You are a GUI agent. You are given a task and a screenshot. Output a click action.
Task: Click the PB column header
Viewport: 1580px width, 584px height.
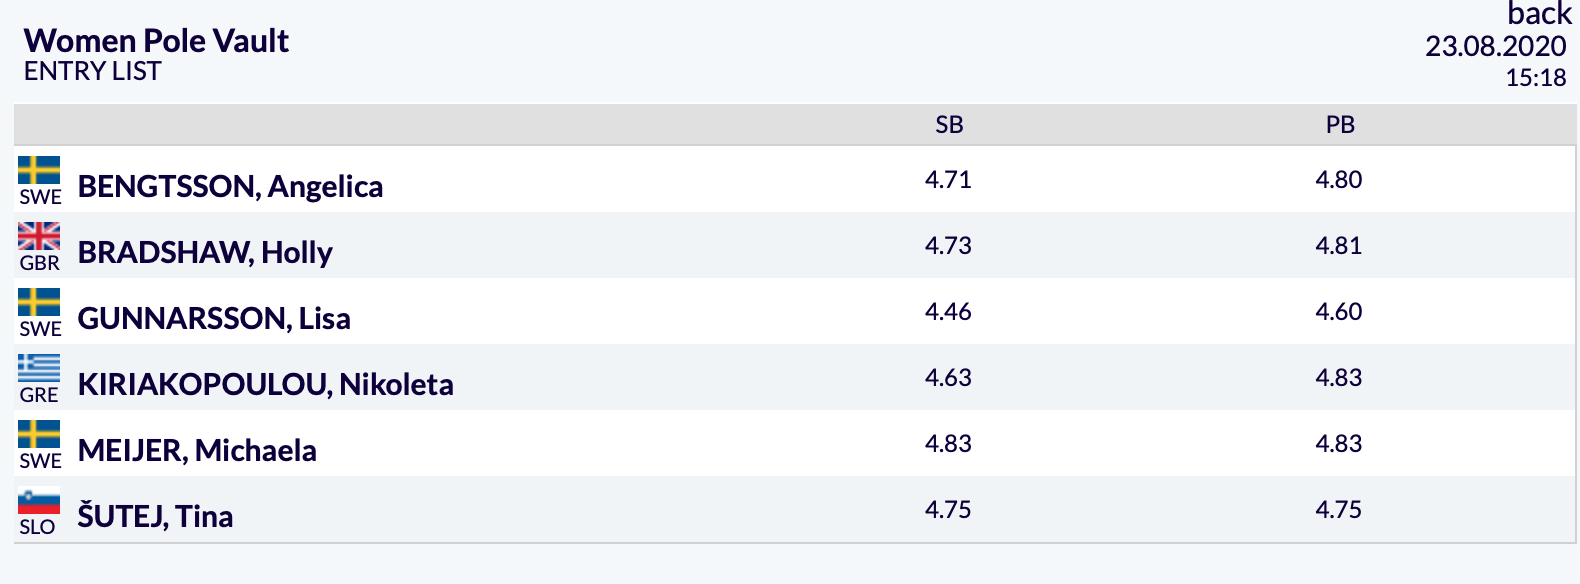pyautogui.click(x=1340, y=125)
